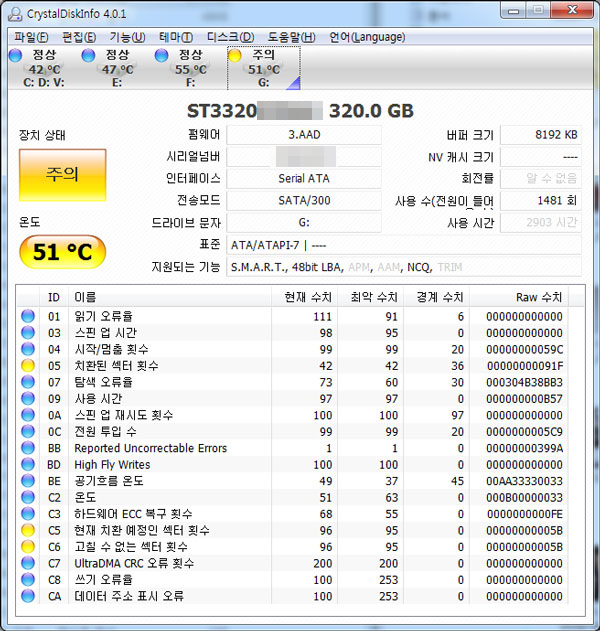
Task: Click the 최악 수치 column header
Action: pos(370,297)
